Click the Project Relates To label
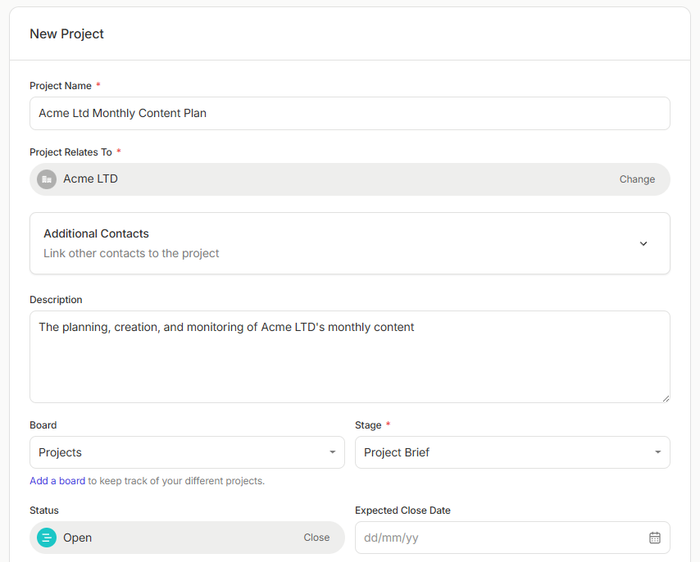Image resolution: width=700 pixels, height=562 pixels. coord(70,152)
